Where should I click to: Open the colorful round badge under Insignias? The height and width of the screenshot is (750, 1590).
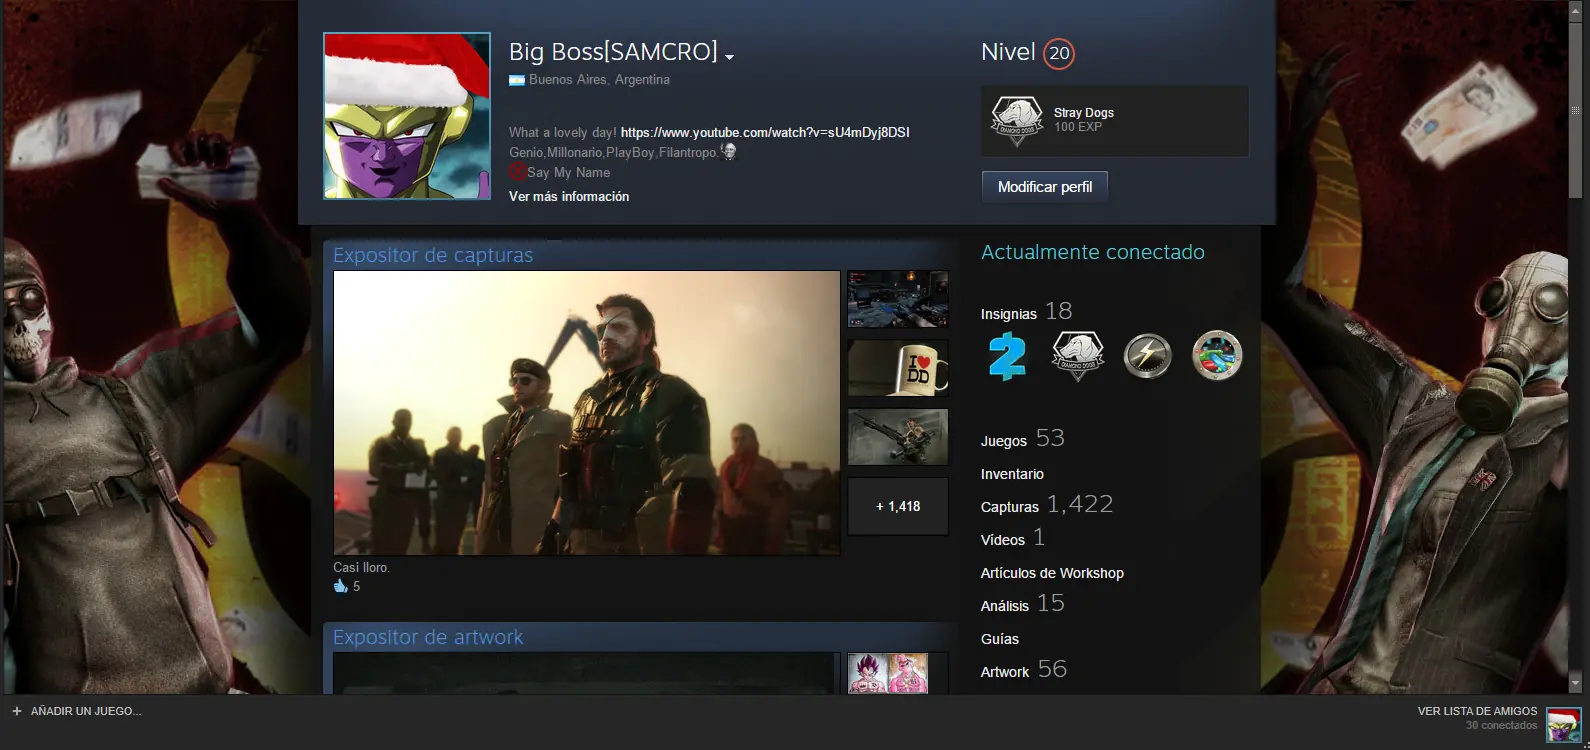tap(1217, 356)
